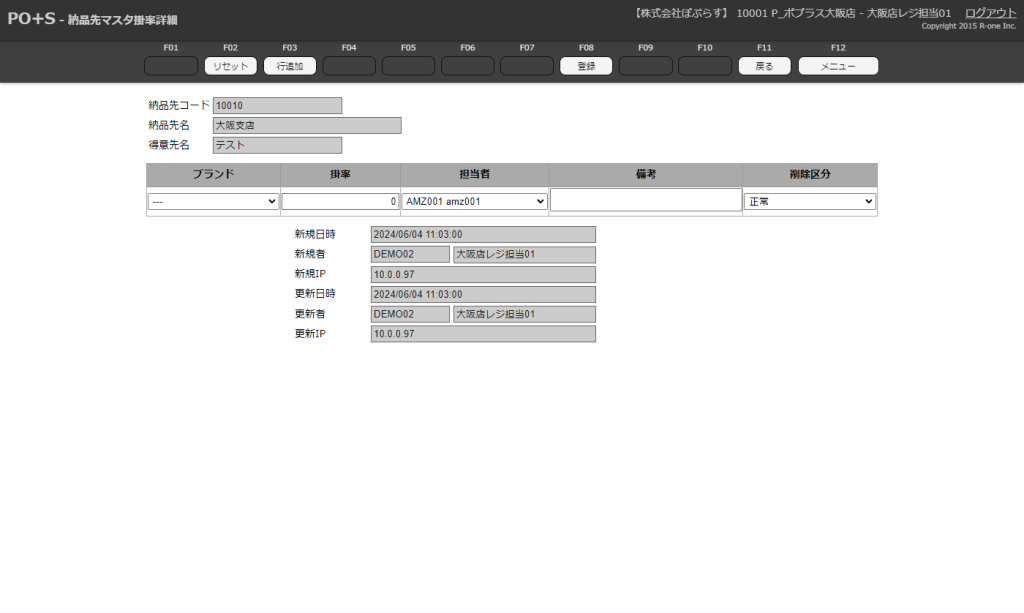Expand the ブランド brand dropdown
Screen dimensions: 1024x613
pos(213,202)
